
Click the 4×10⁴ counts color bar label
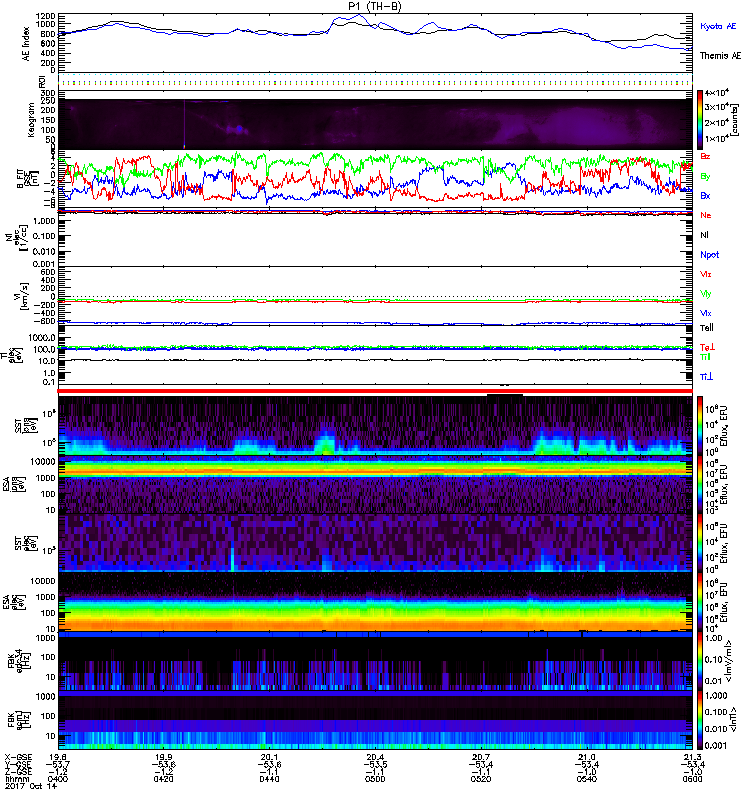[717, 93]
